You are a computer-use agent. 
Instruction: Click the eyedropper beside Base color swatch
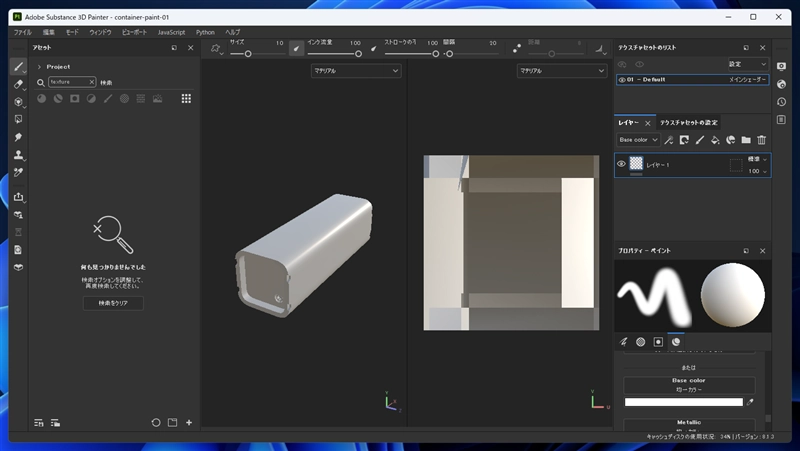(x=751, y=402)
